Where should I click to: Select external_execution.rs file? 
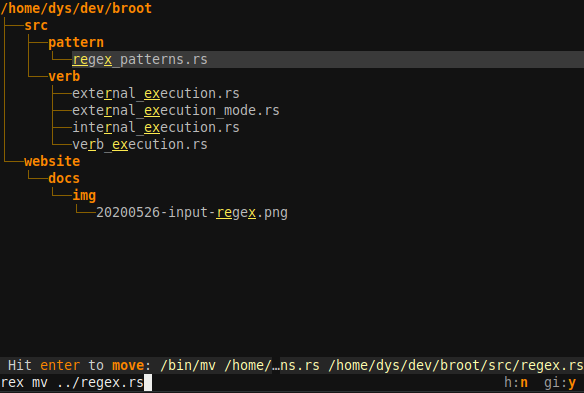point(156,94)
